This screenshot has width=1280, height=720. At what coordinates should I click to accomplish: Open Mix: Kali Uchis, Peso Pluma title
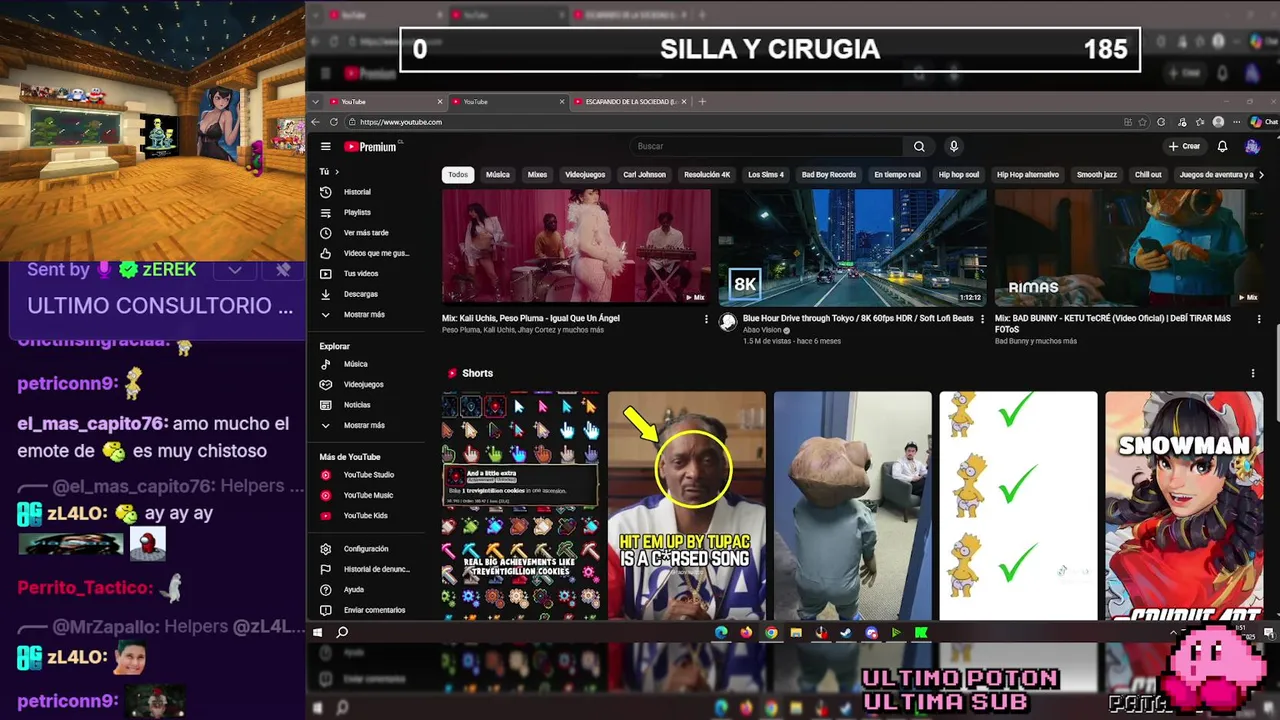point(531,318)
